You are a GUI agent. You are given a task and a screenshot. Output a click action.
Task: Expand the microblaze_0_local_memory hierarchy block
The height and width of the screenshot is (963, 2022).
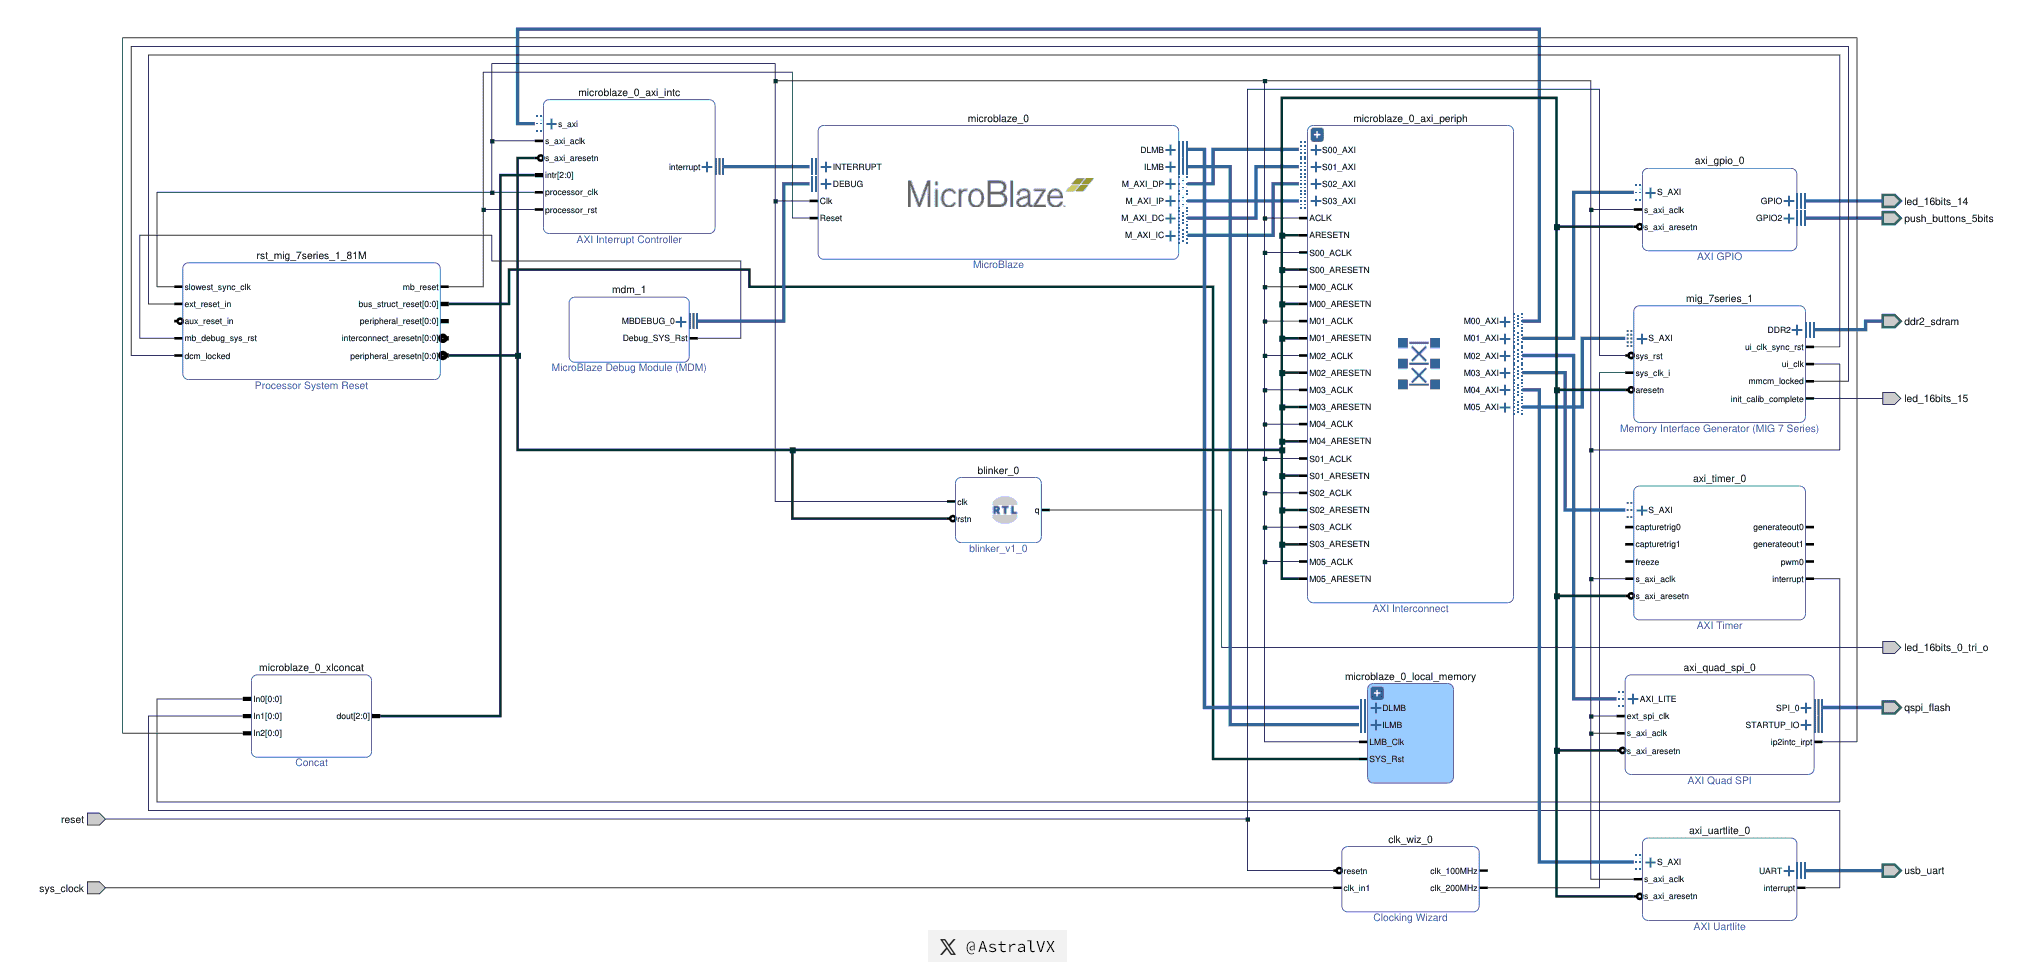pos(1377,693)
